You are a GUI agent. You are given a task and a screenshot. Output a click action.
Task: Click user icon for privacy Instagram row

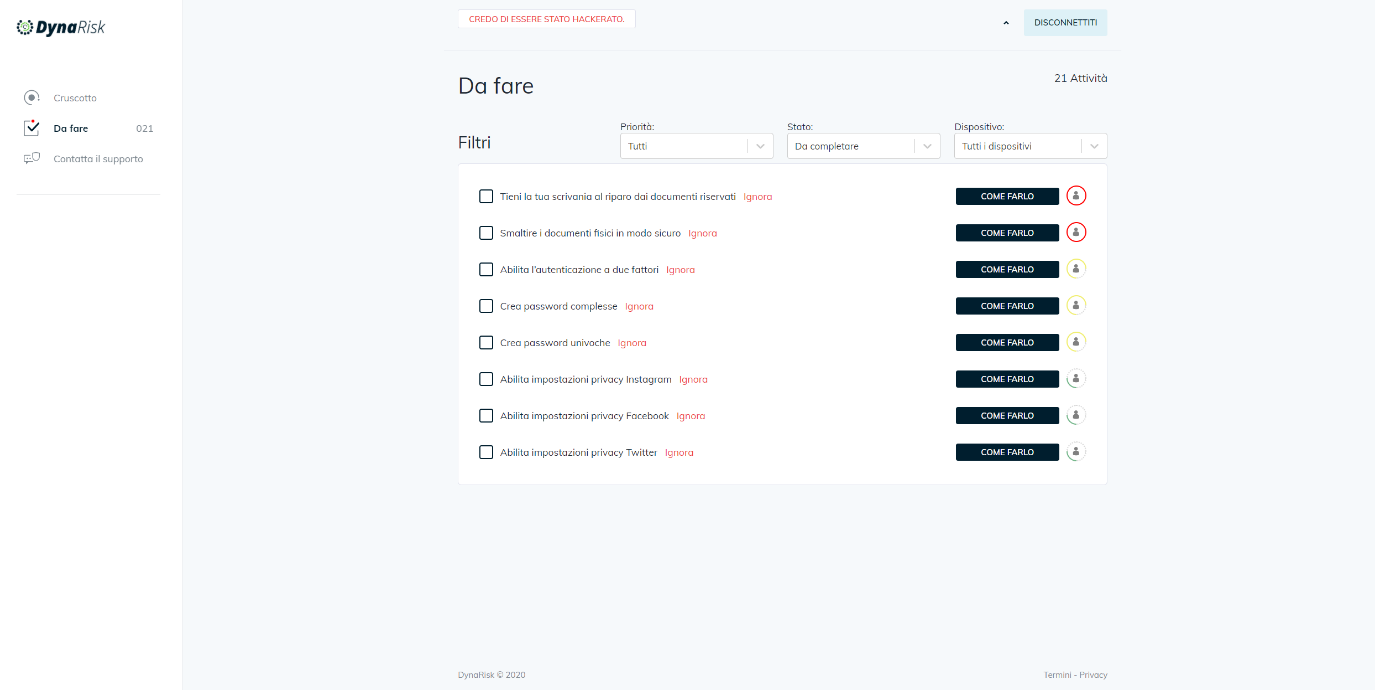coord(1076,379)
